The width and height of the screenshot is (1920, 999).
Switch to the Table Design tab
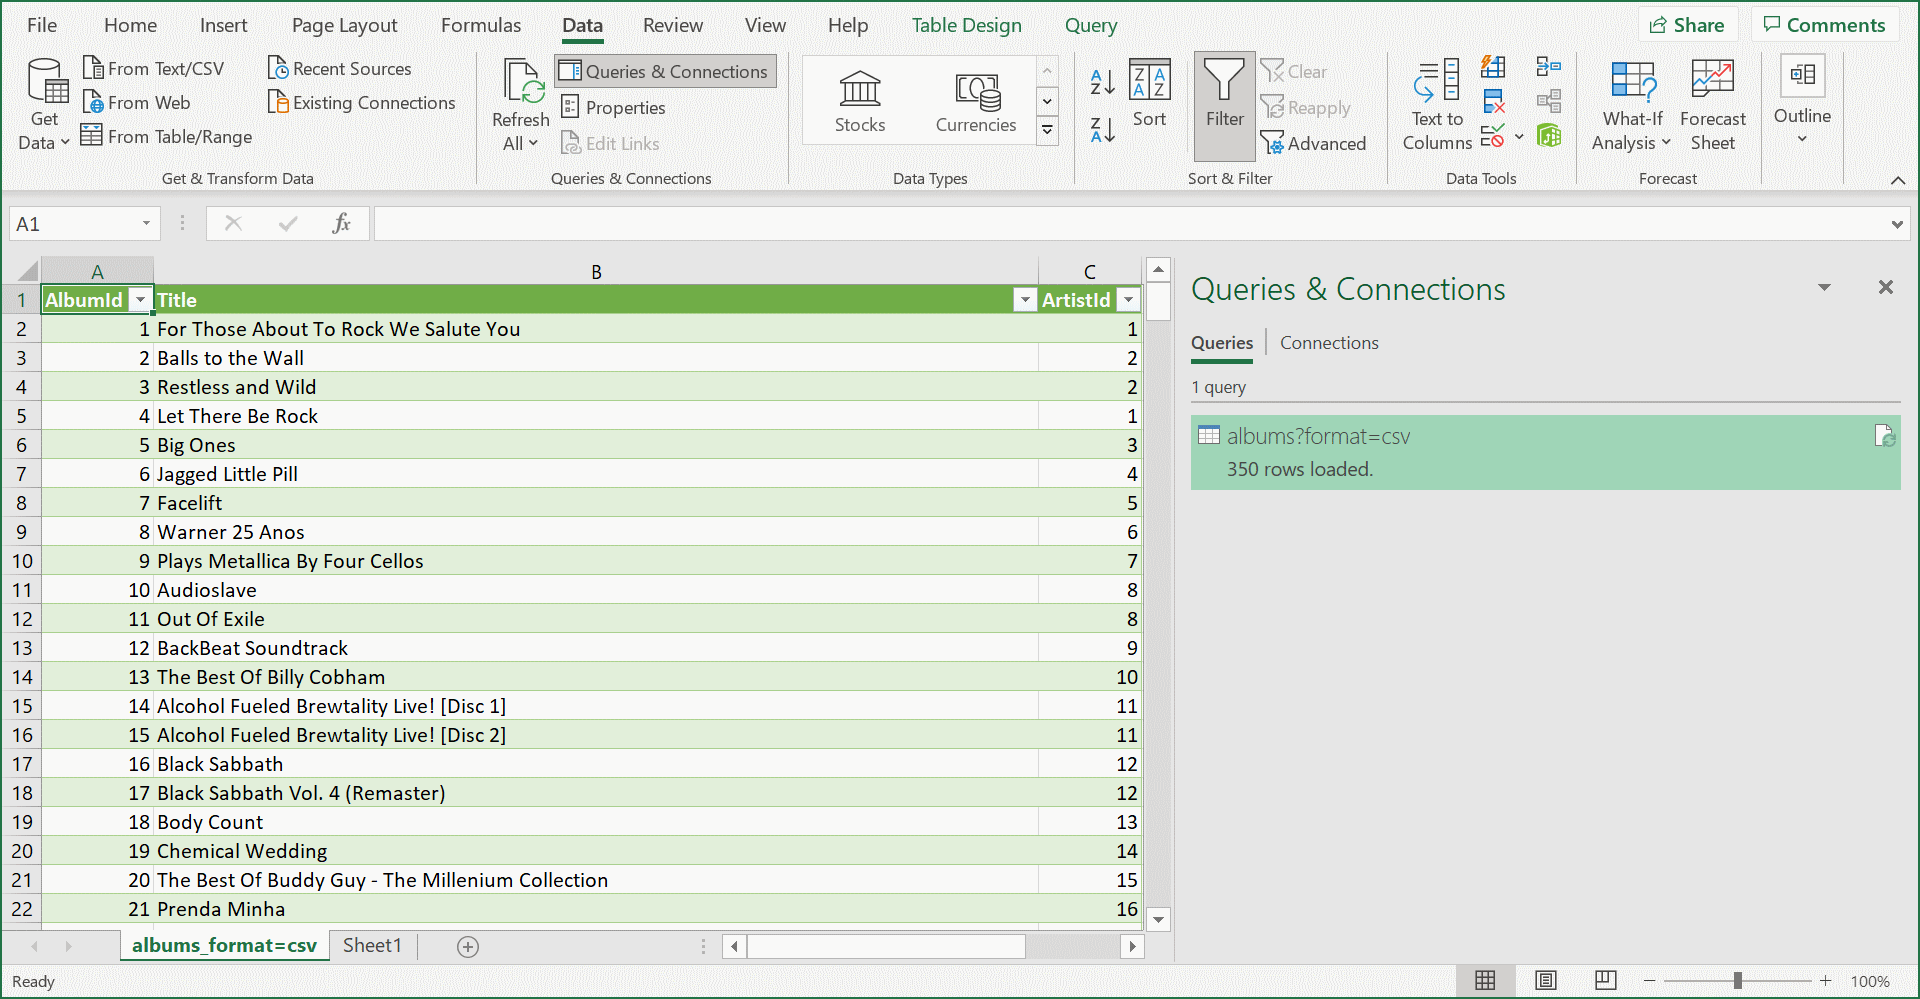967,25
